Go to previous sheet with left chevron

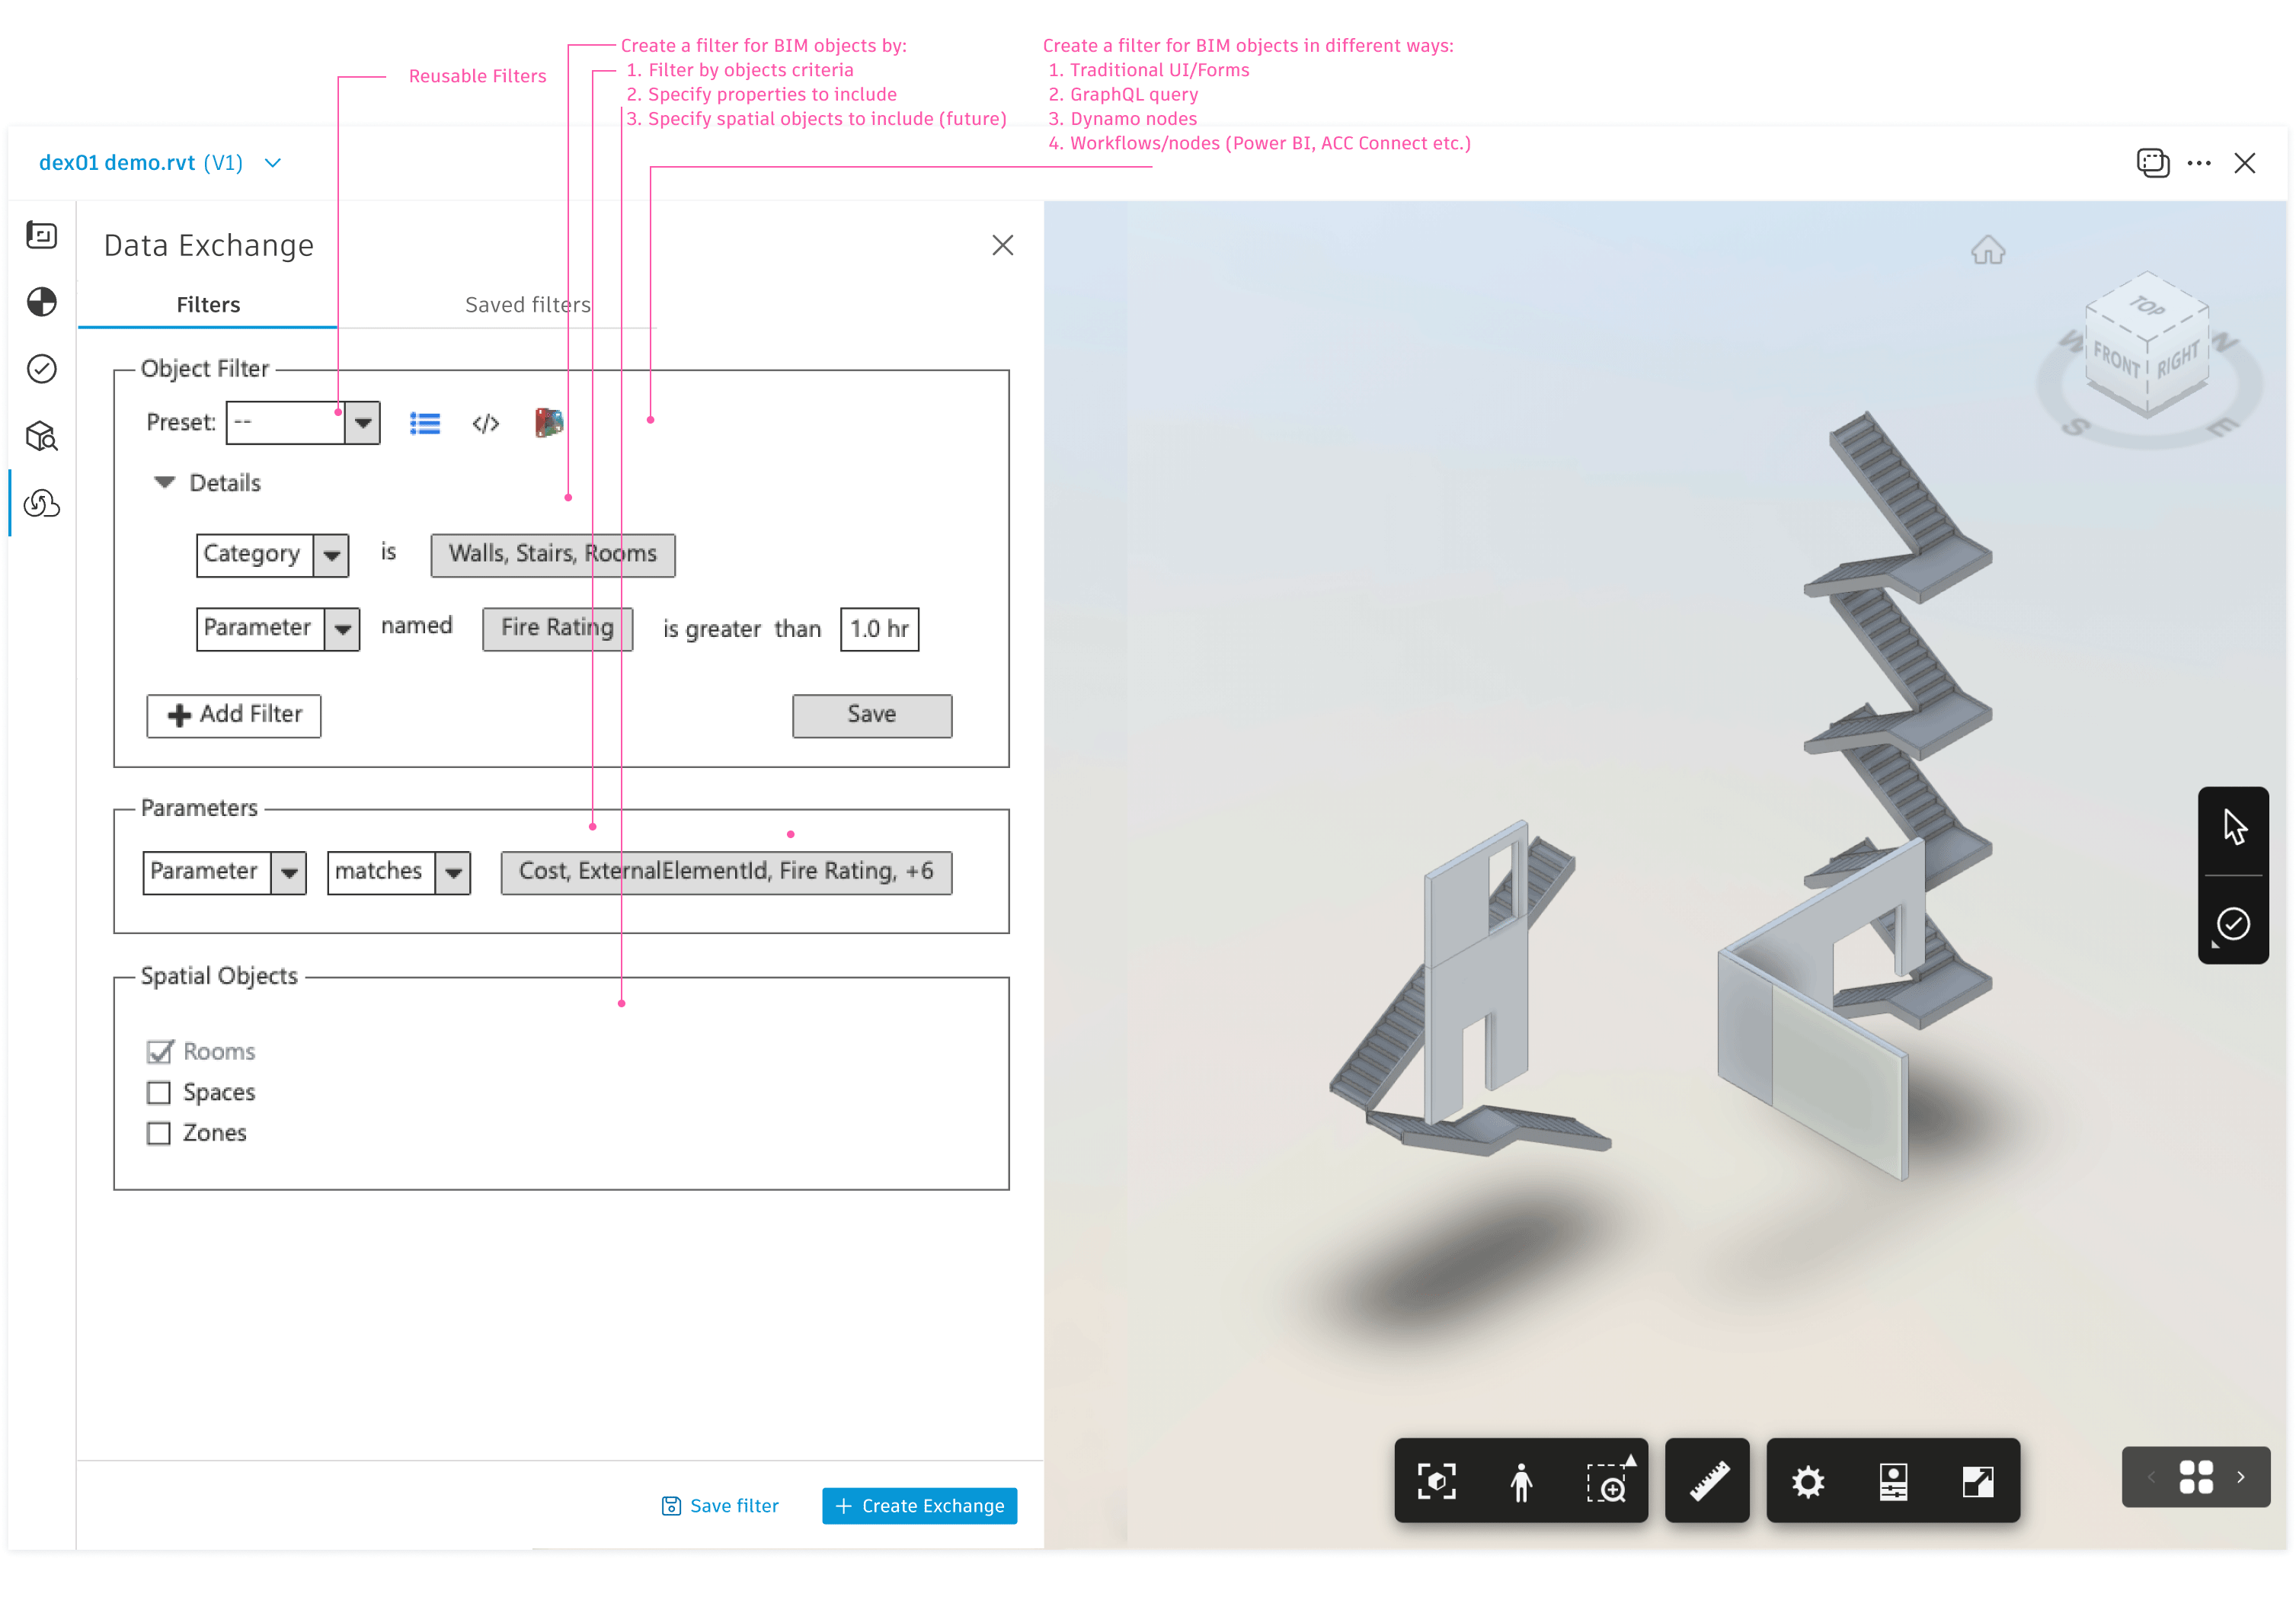click(2151, 1477)
